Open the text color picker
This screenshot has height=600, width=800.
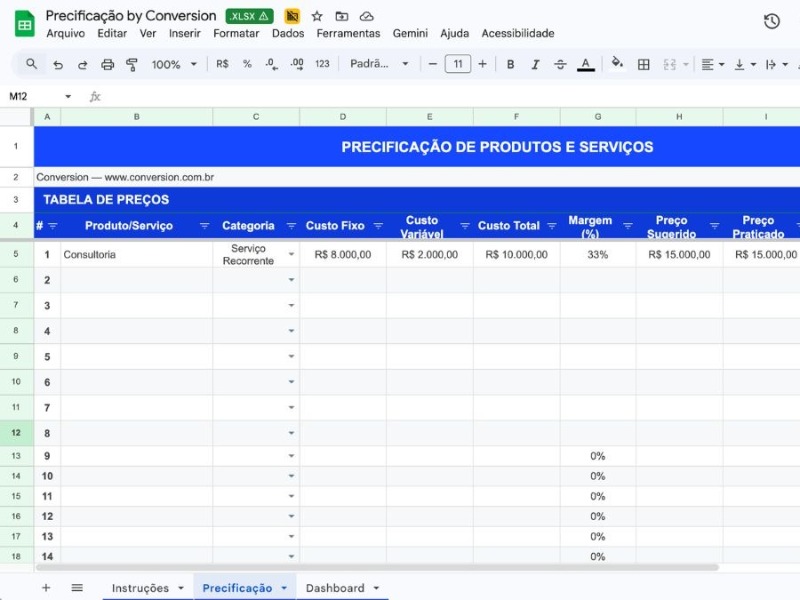click(585, 64)
